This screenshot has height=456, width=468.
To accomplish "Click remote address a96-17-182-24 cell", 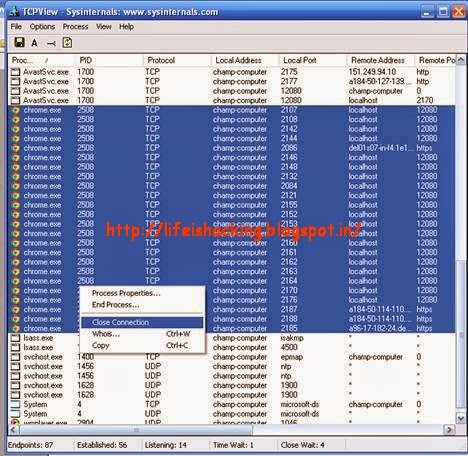I will pyautogui.click(x=380, y=328).
